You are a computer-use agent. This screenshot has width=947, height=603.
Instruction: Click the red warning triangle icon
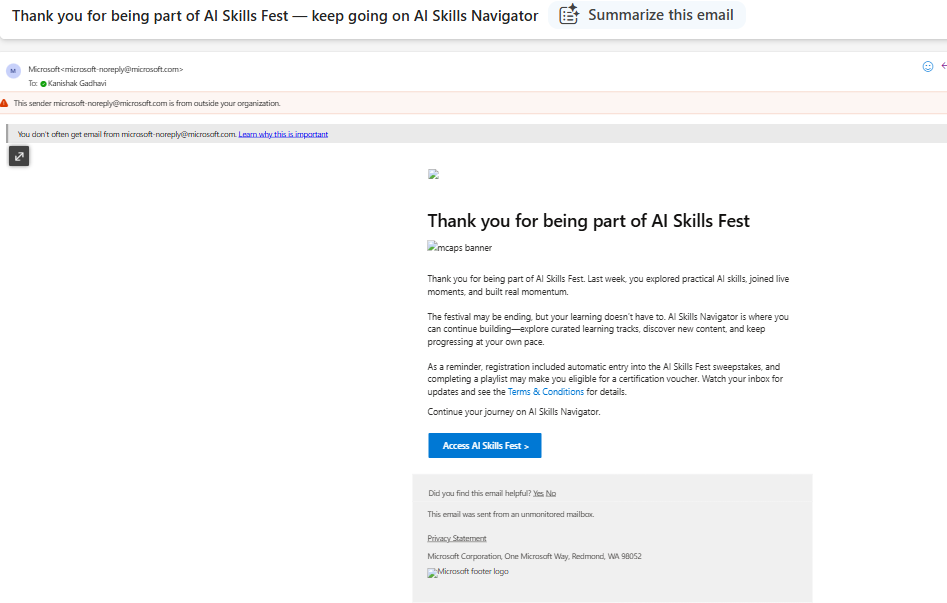tap(4, 103)
